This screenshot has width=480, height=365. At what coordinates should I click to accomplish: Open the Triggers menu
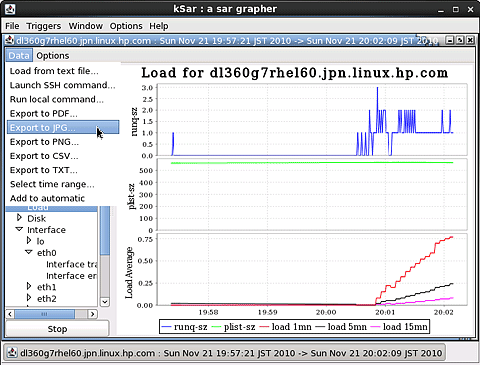tap(44, 26)
